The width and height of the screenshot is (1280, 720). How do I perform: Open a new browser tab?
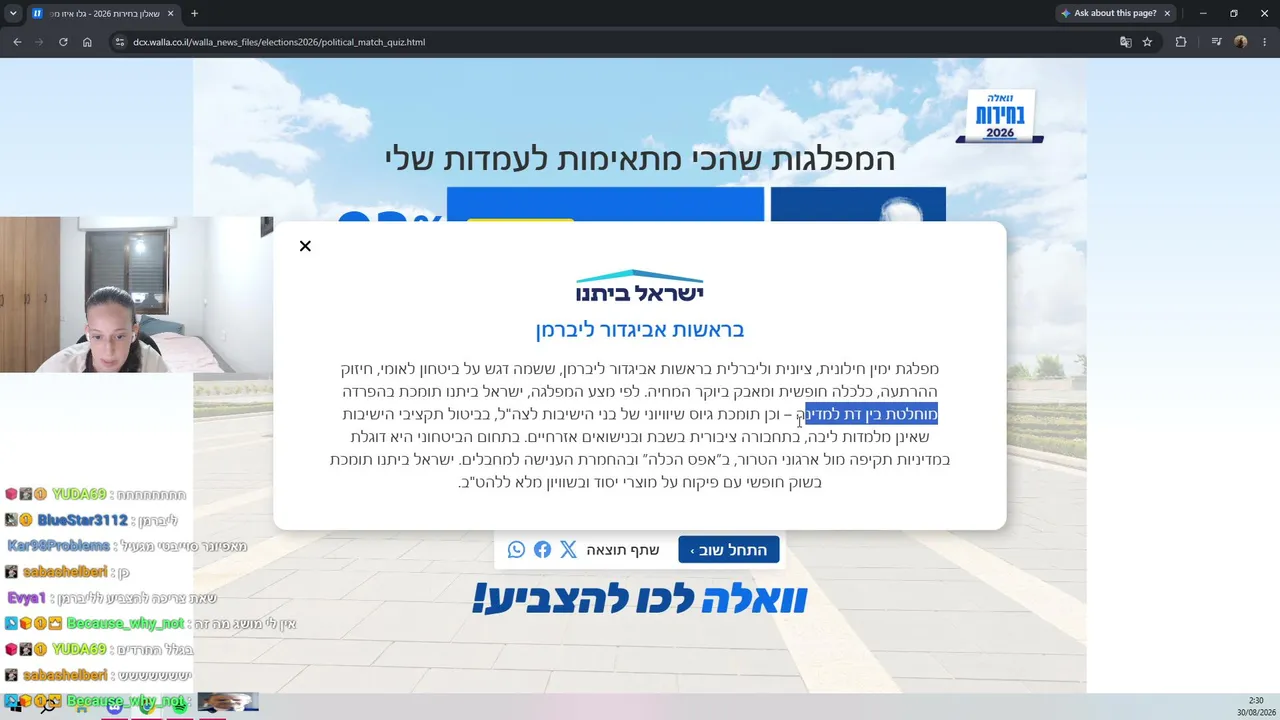[194, 13]
